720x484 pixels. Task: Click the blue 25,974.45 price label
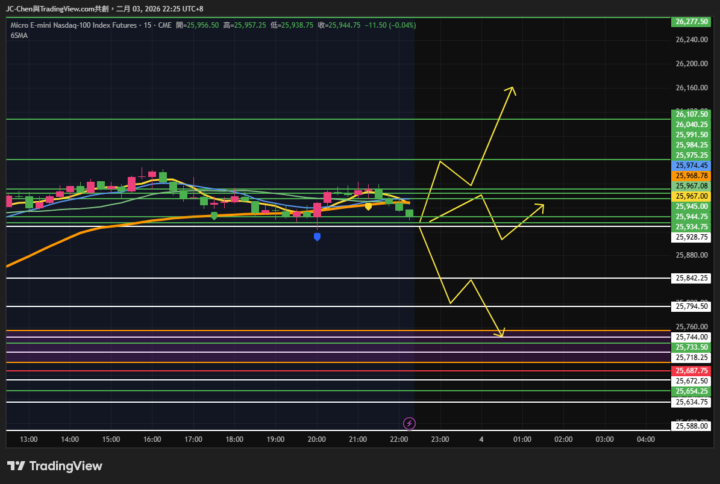pos(692,165)
